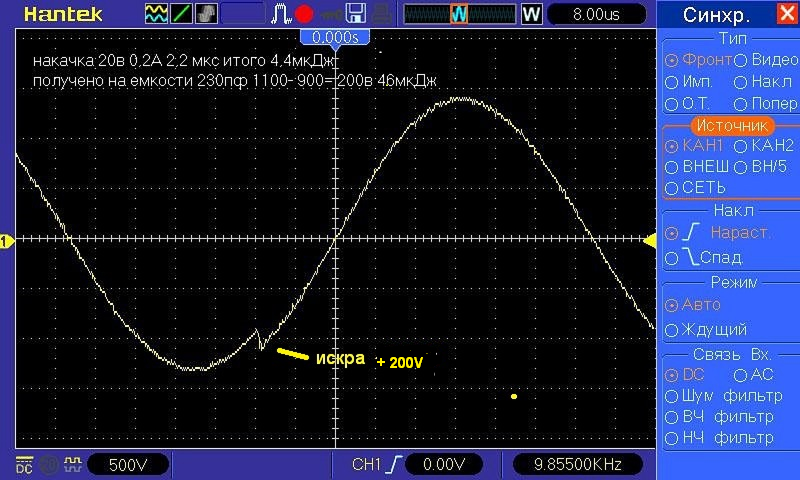Screen dimensions: 800x480
Task: Click the two-channel waveform display icon
Action: (x=156, y=14)
